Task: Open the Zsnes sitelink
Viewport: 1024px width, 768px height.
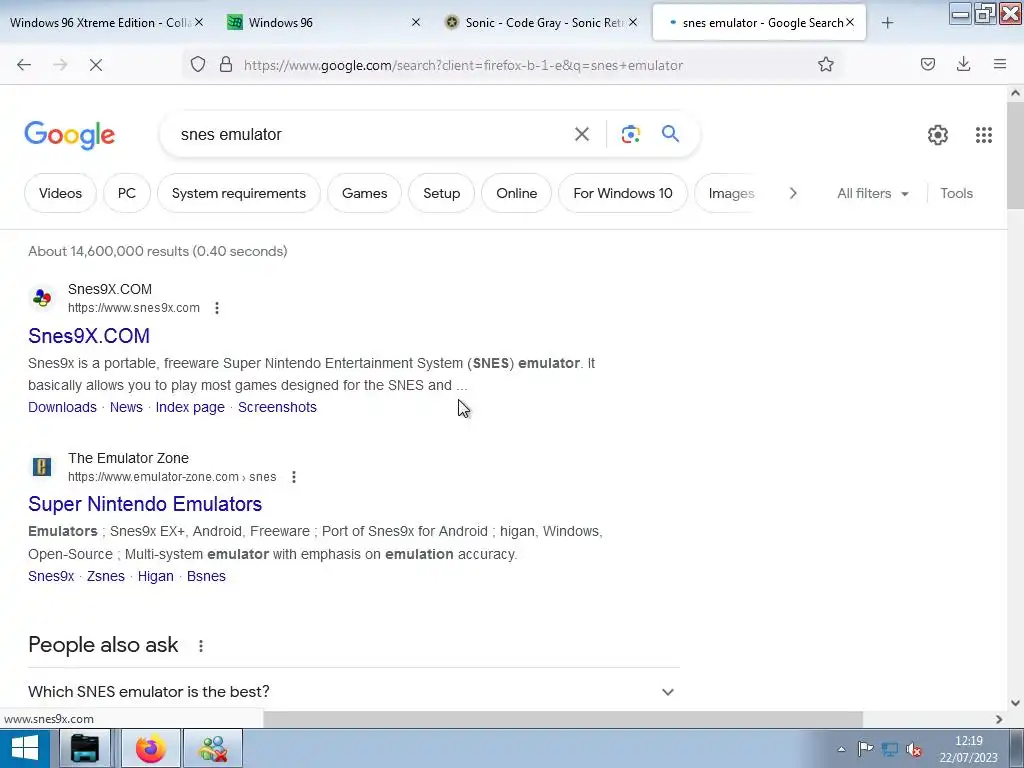Action: [x=106, y=576]
